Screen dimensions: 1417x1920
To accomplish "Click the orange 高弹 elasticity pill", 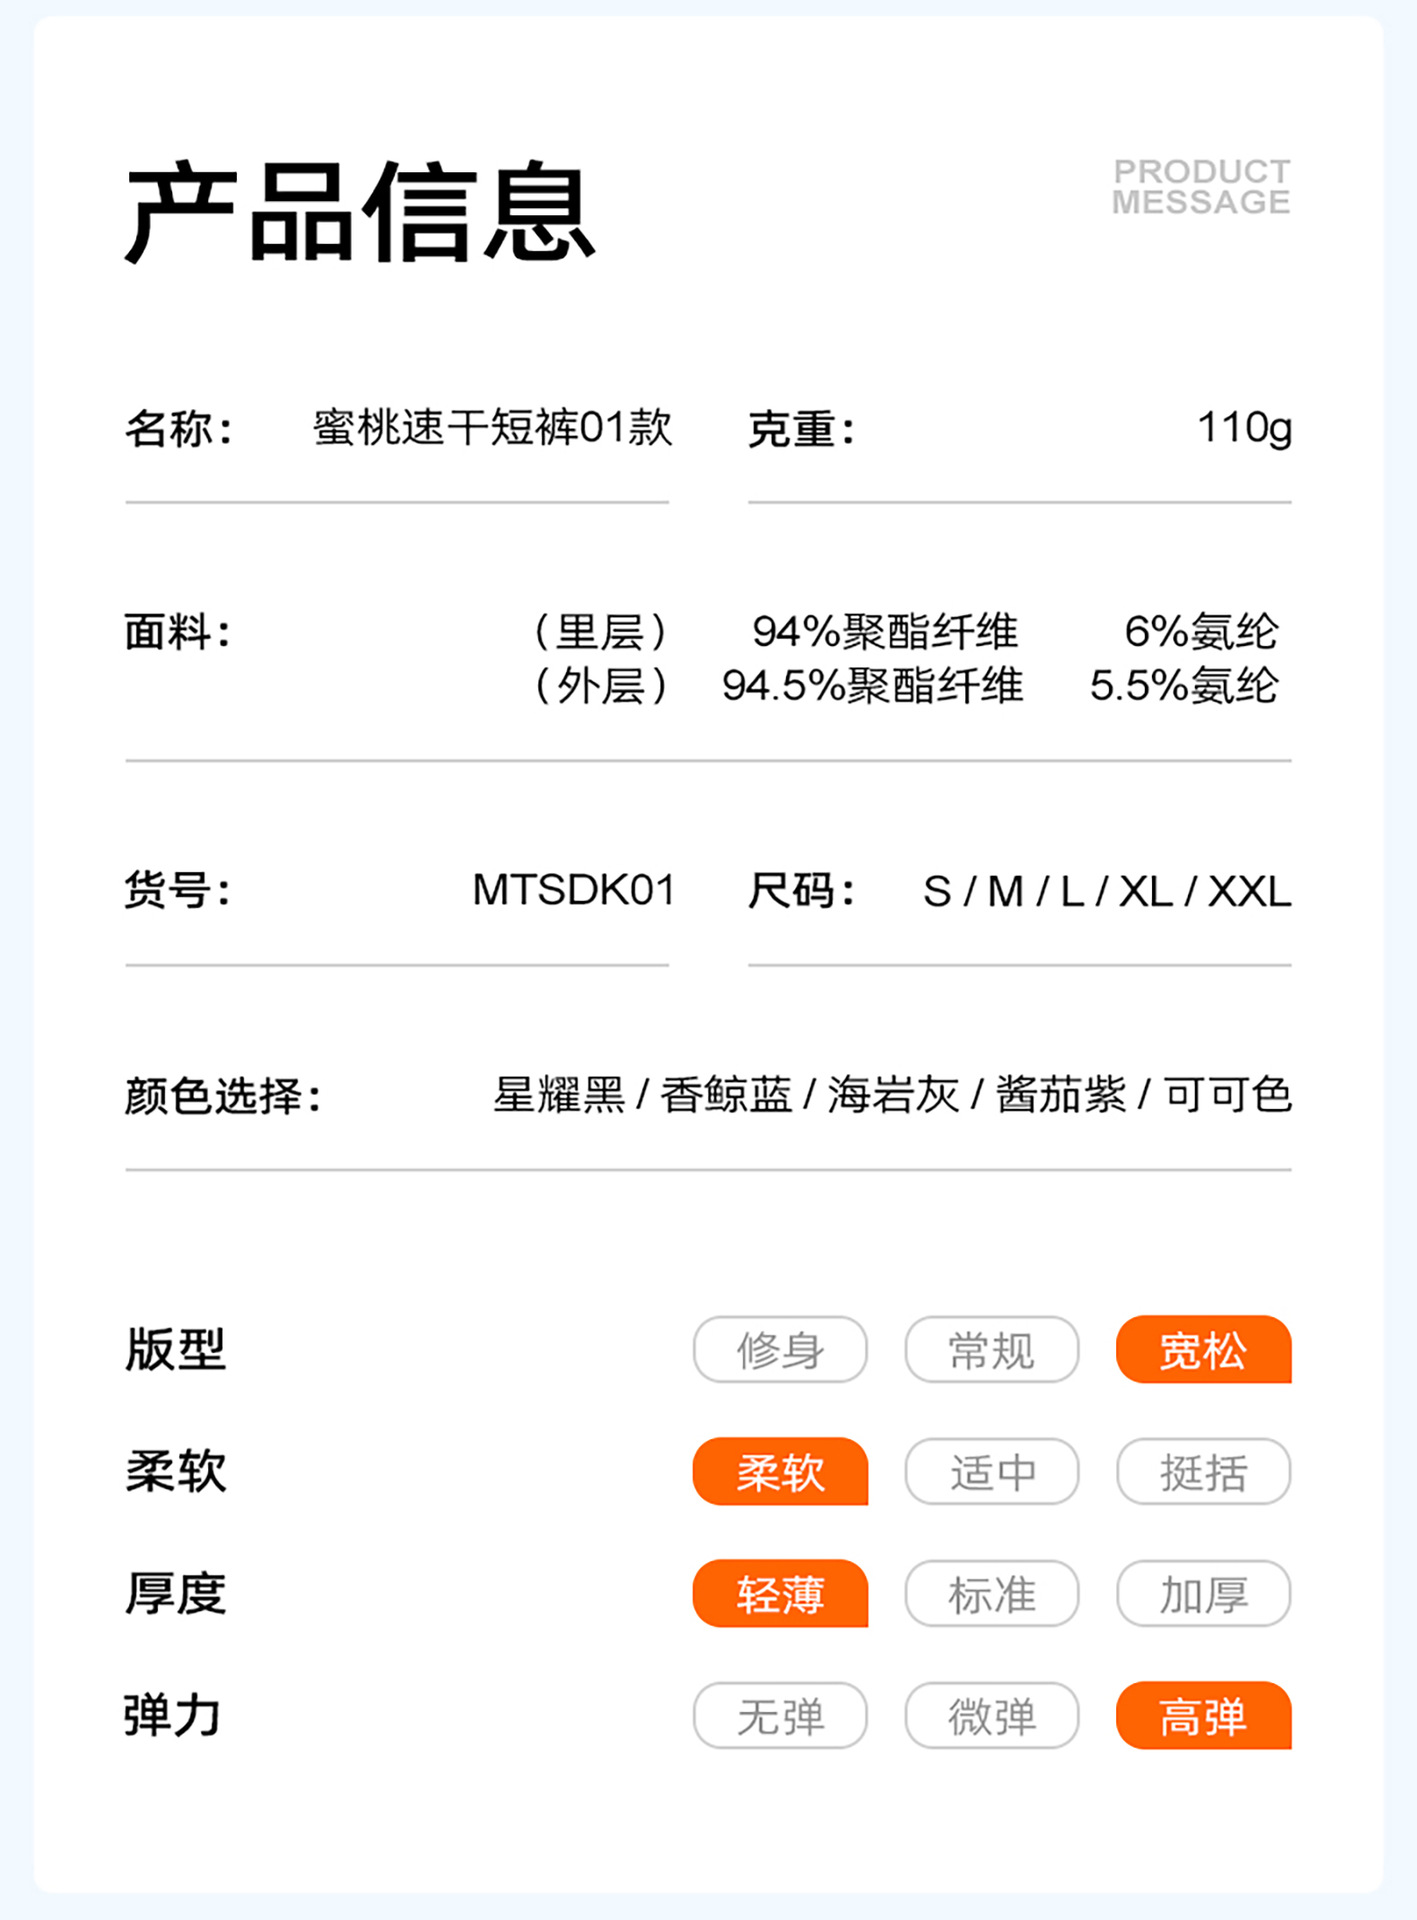I will coord(1203,1716).
